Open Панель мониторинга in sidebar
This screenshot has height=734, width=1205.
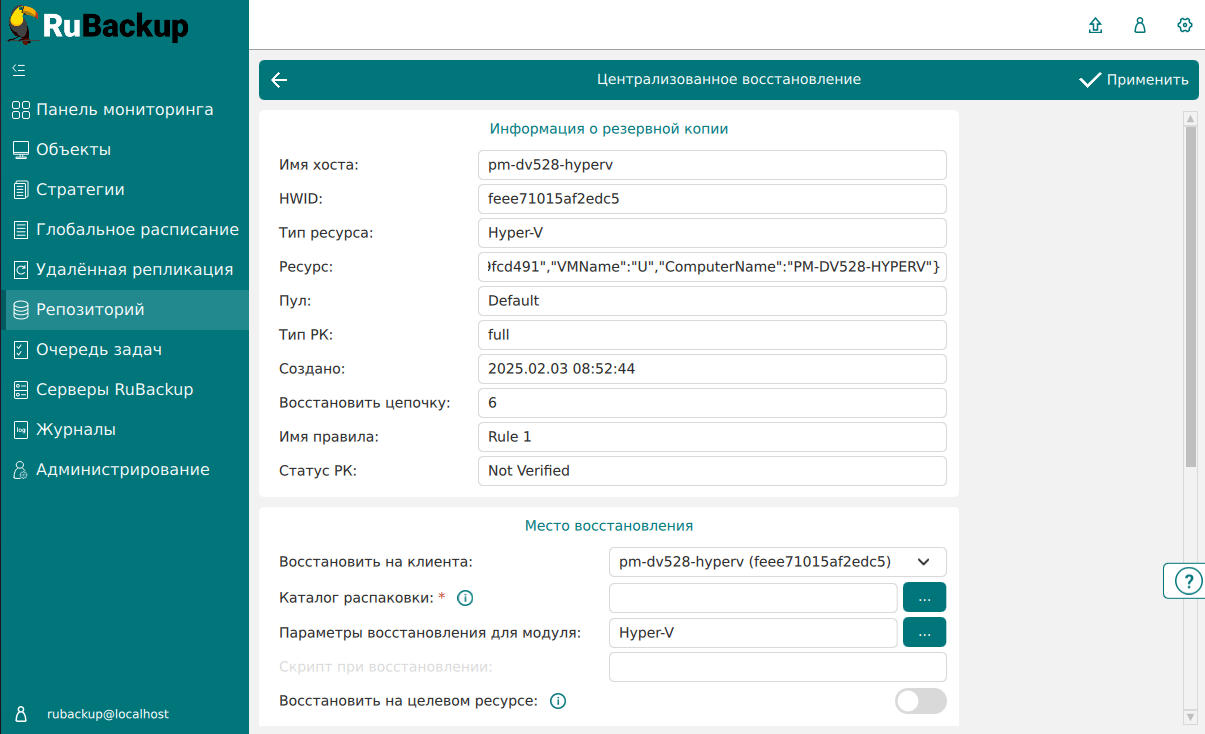(124, 110)
